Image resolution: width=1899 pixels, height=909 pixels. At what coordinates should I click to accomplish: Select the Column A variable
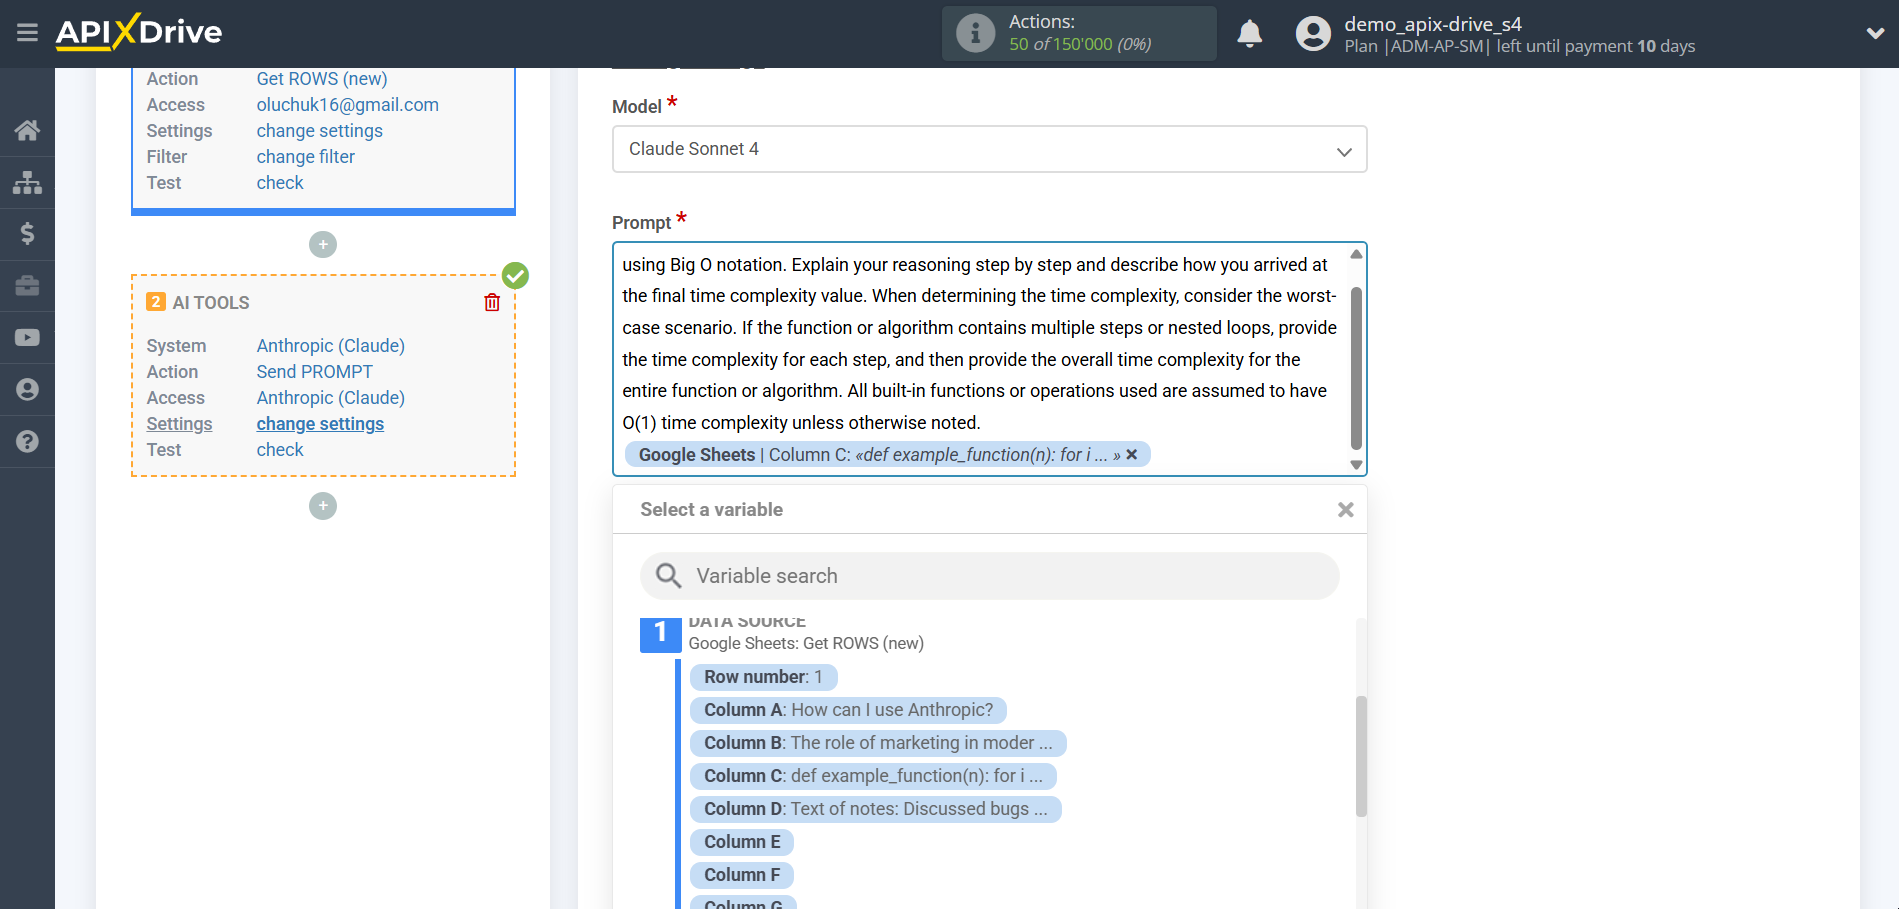(x=848, y=710)
